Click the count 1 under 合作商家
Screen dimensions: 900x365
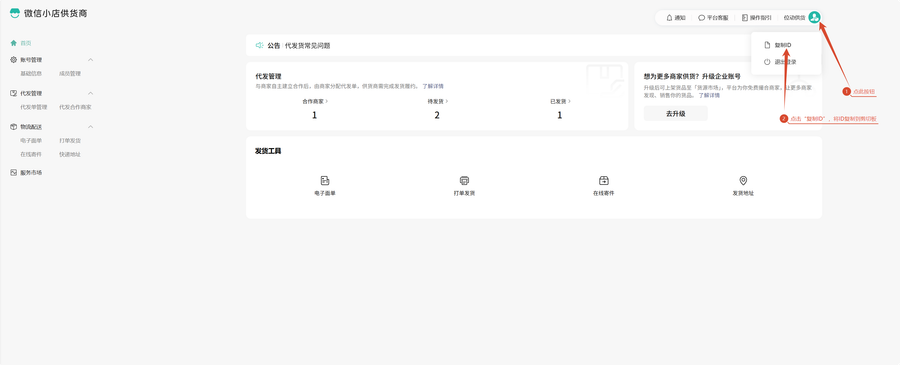315,115
